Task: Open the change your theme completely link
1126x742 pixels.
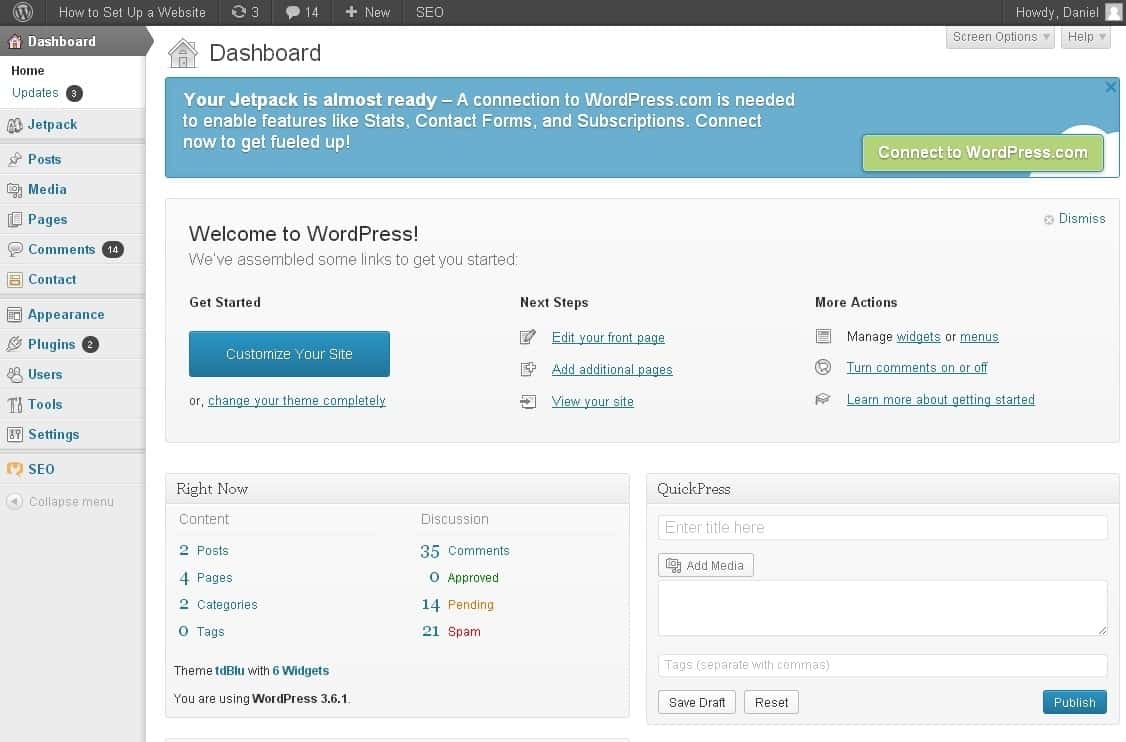Action: coord(297,401)
